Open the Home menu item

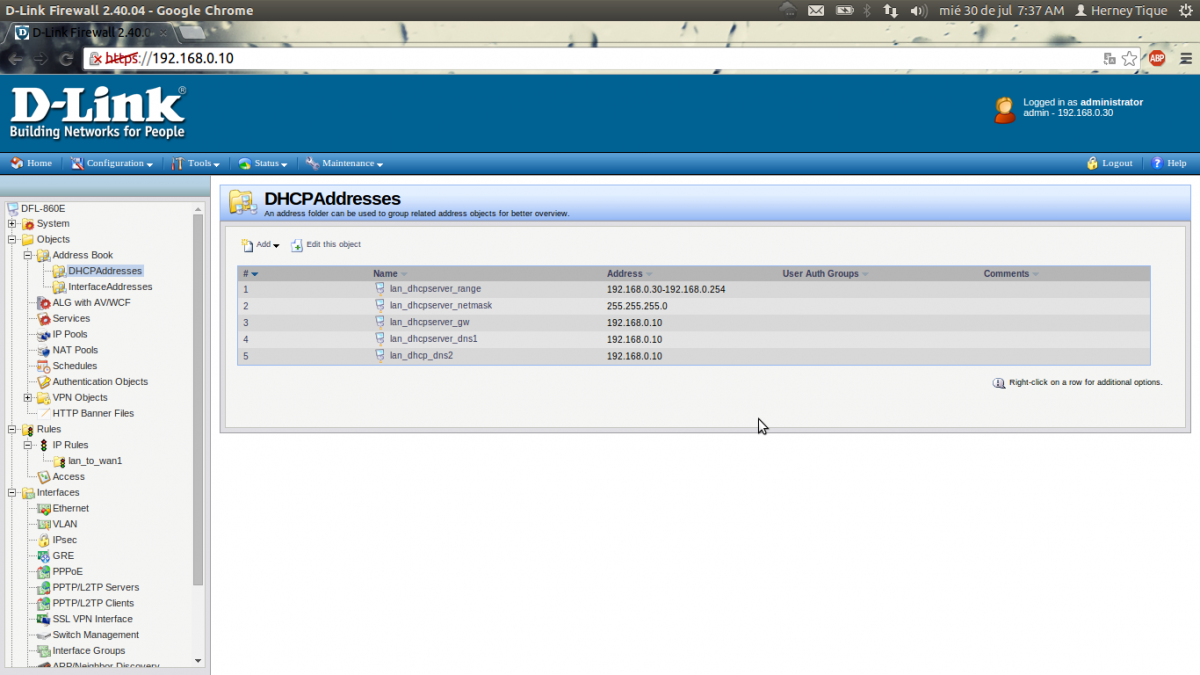[x=31, y=163]
